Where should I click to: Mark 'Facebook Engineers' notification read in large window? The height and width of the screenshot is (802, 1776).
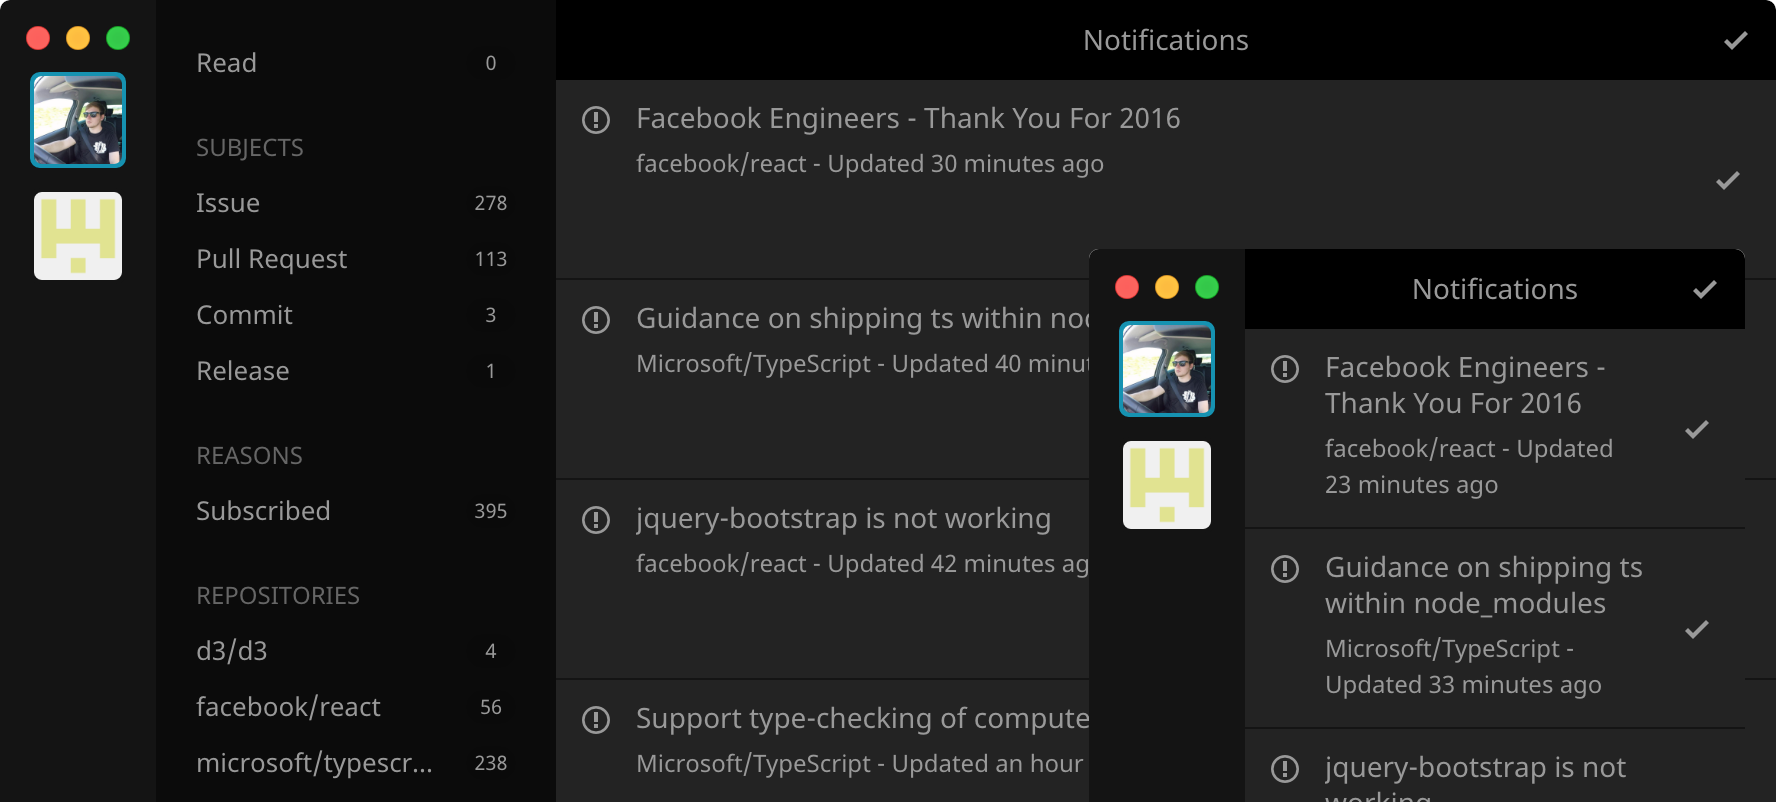click(x=1728, y=180)
